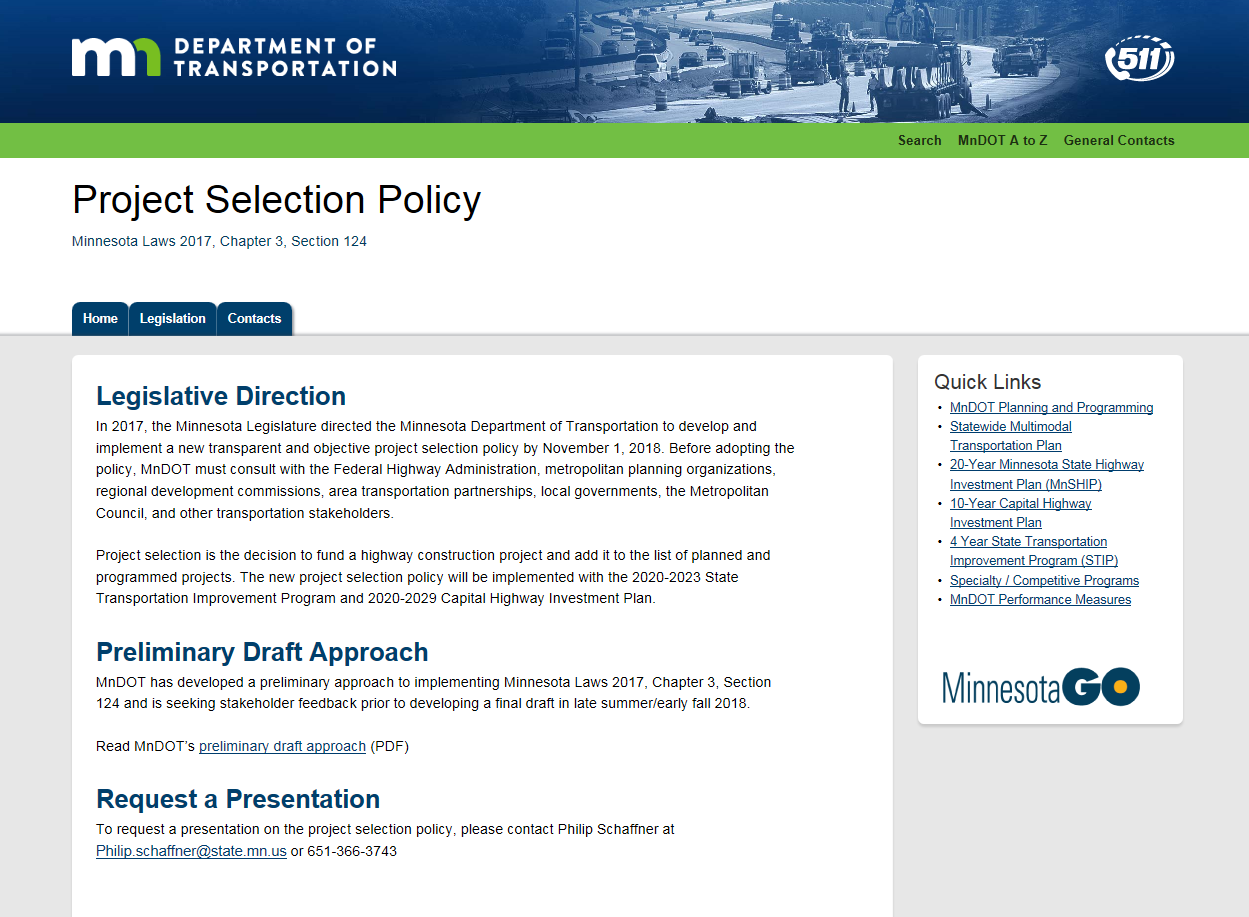Click the Project Selection Policy page title

coord(276,200)
